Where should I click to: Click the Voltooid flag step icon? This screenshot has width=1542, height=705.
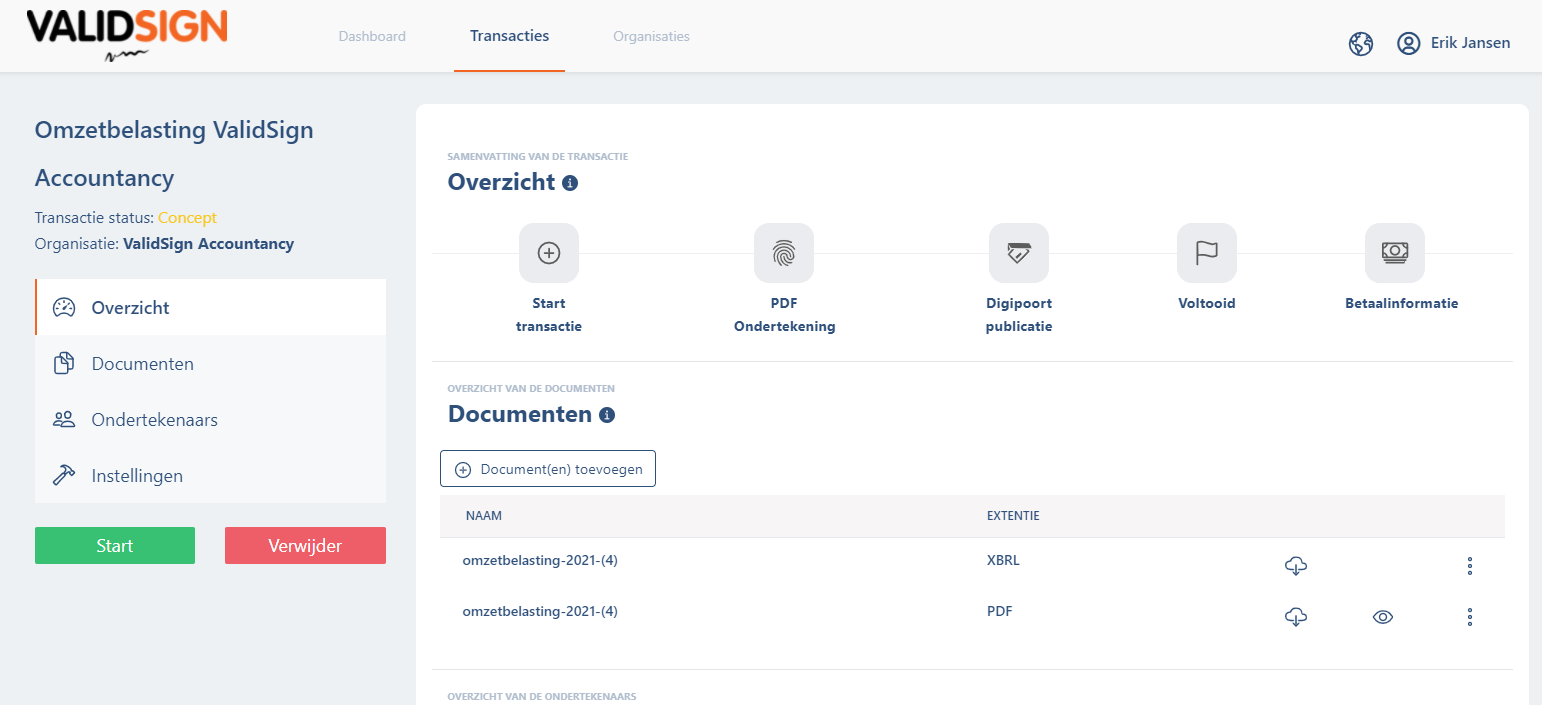(x=1207, y=253)
